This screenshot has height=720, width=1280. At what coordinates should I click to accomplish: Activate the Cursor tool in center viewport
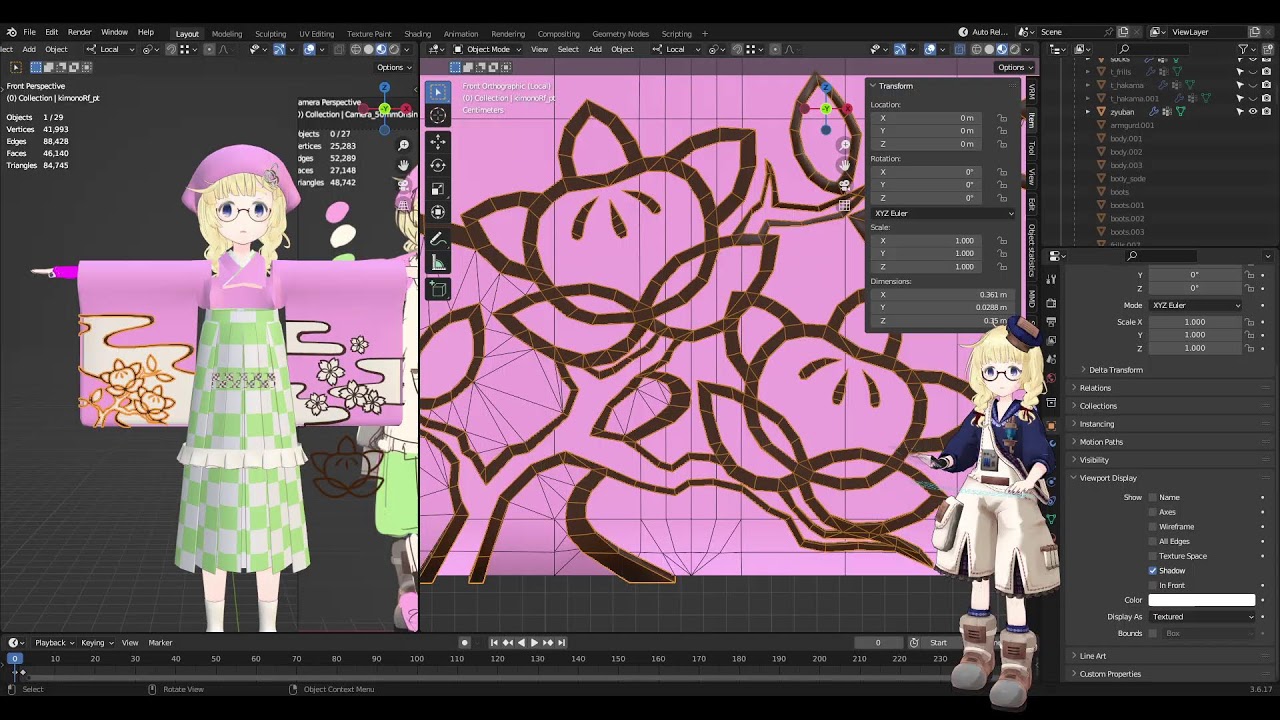click(x=438, y=116)
